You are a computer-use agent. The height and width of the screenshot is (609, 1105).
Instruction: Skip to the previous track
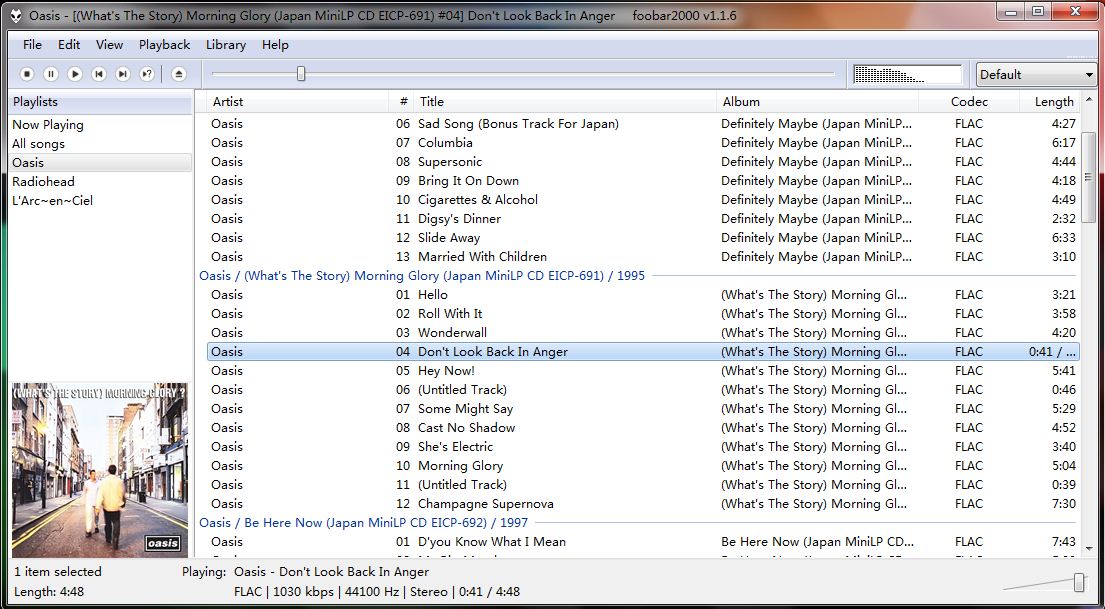tap(99, 74)
